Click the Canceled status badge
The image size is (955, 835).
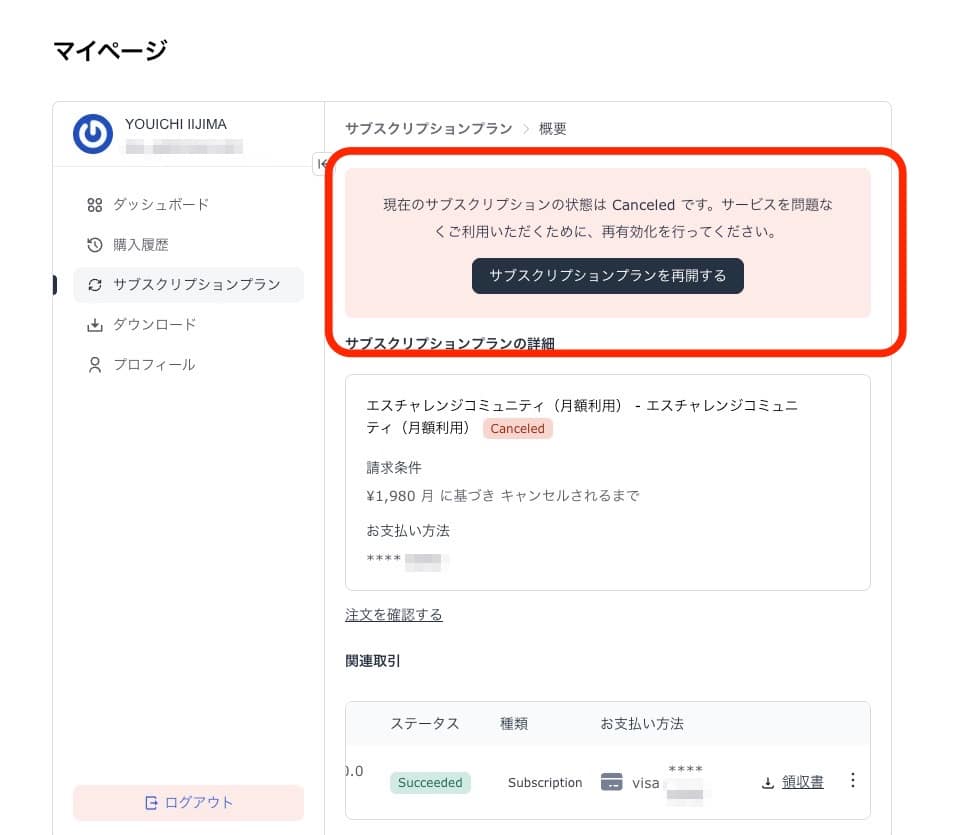[518, 429]
